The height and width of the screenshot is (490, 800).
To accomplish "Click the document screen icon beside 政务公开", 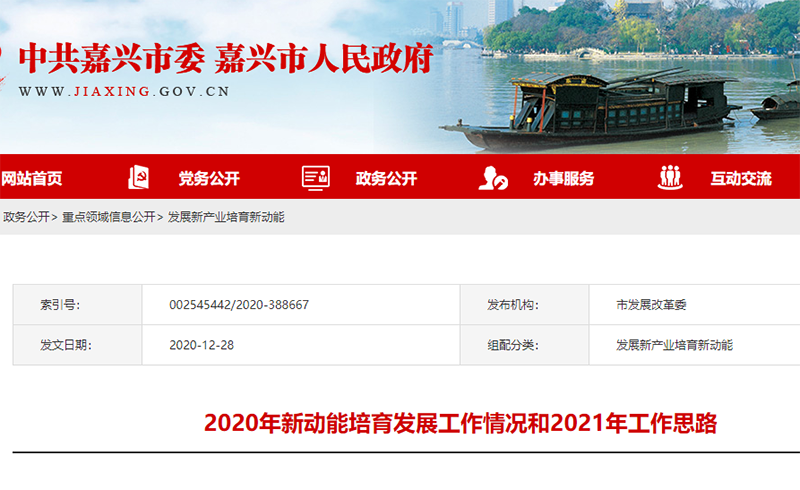I will tap(316, 178).
